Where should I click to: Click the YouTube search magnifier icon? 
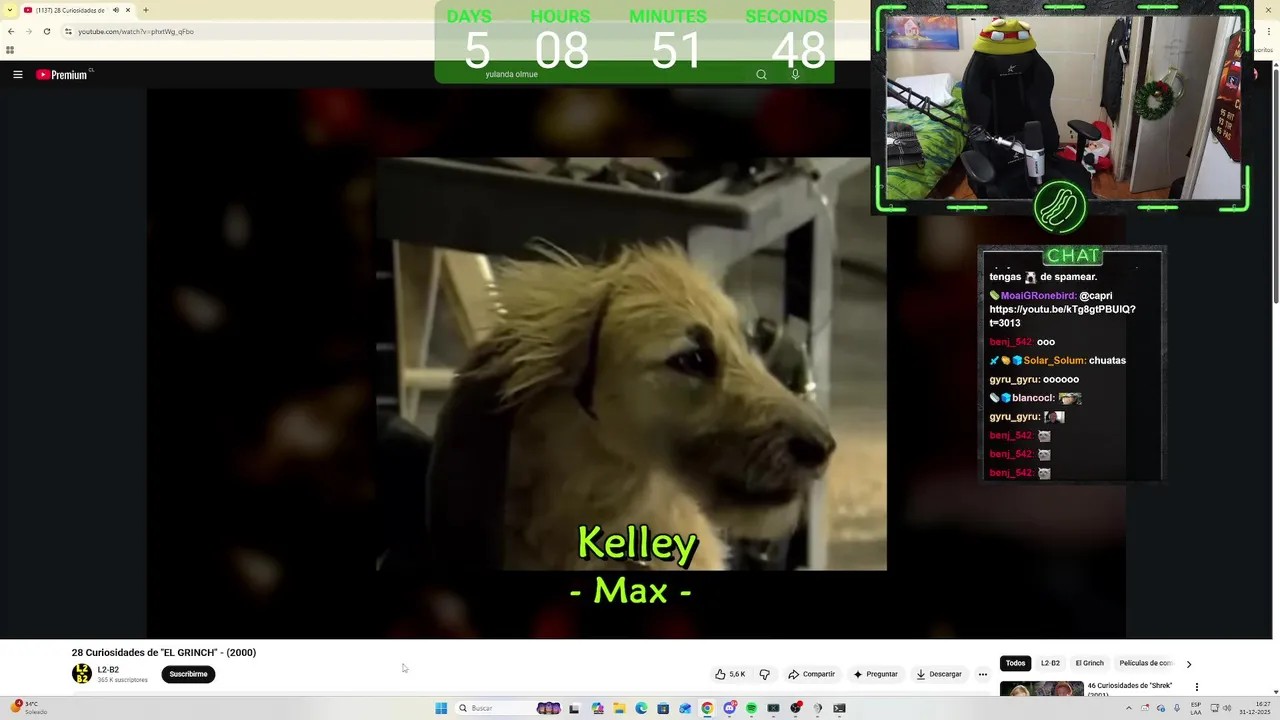761,74
